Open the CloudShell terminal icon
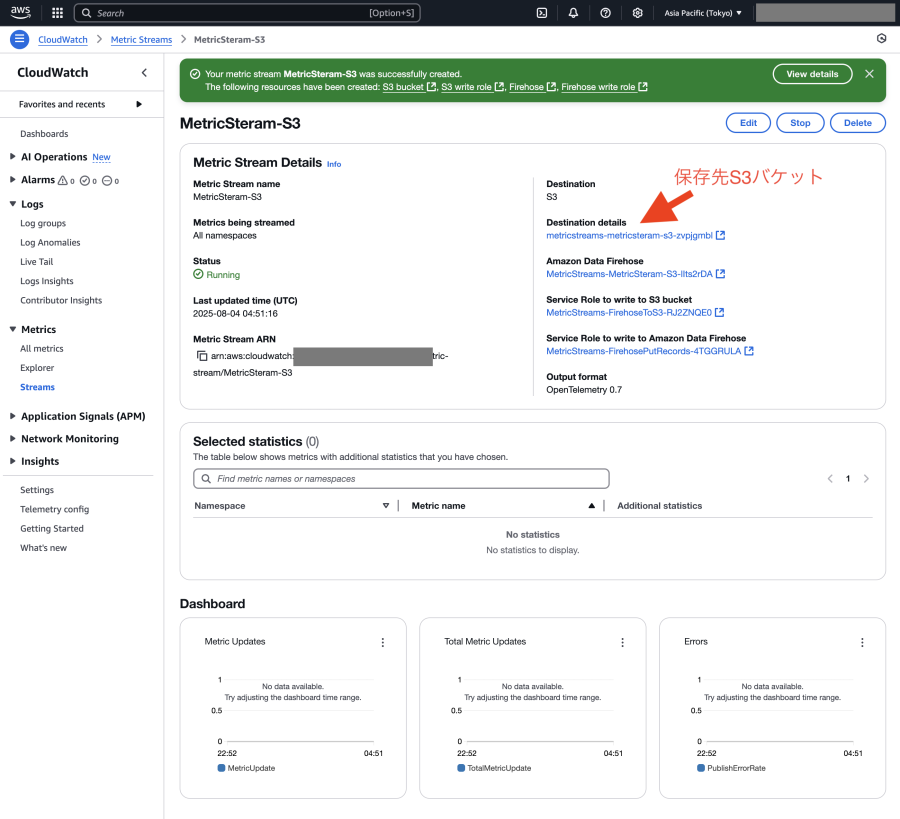This screenshot has height=819, width=900. click(542, 13)
